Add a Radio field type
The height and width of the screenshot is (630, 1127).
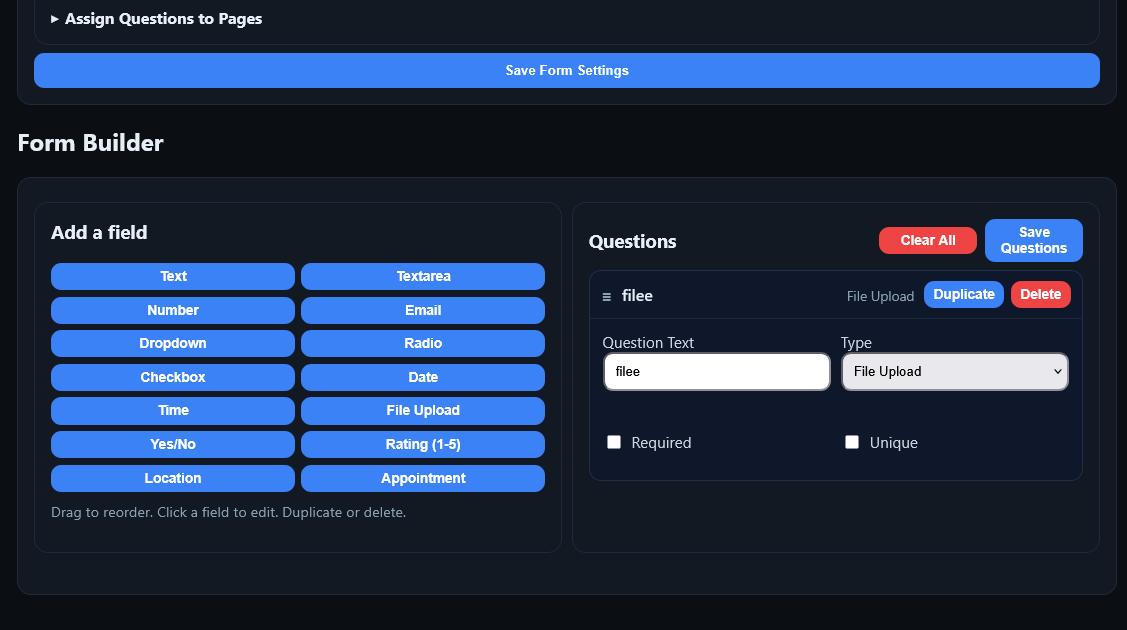422,344
